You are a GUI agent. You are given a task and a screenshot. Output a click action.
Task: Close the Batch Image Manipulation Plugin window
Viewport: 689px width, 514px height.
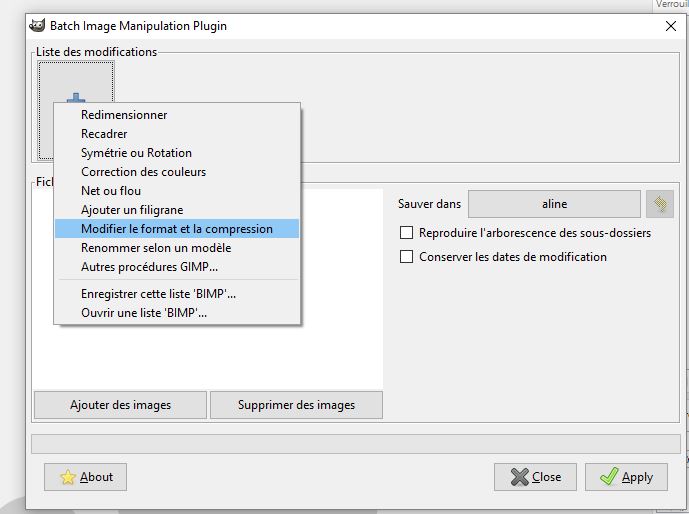671,26
